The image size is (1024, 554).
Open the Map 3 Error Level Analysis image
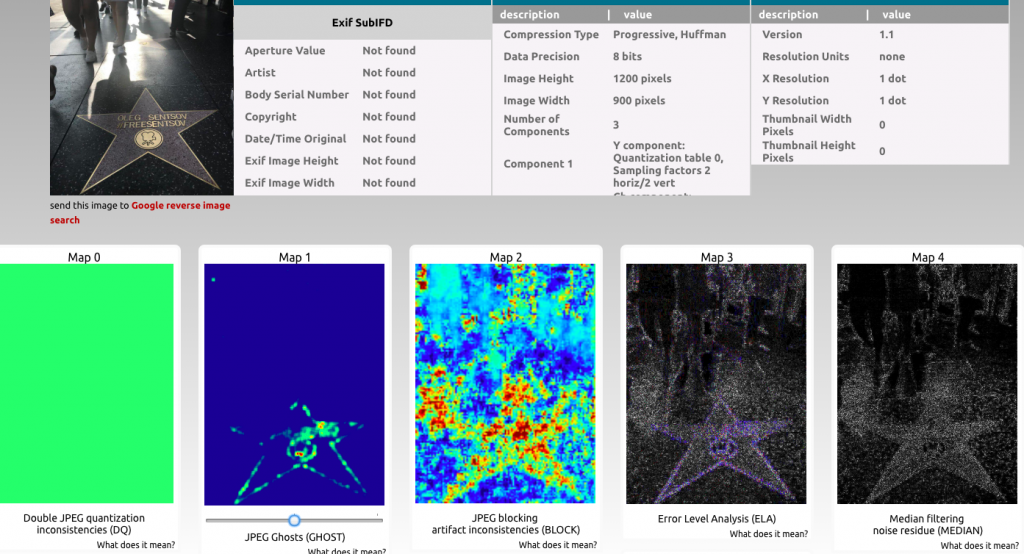[716, 384]
